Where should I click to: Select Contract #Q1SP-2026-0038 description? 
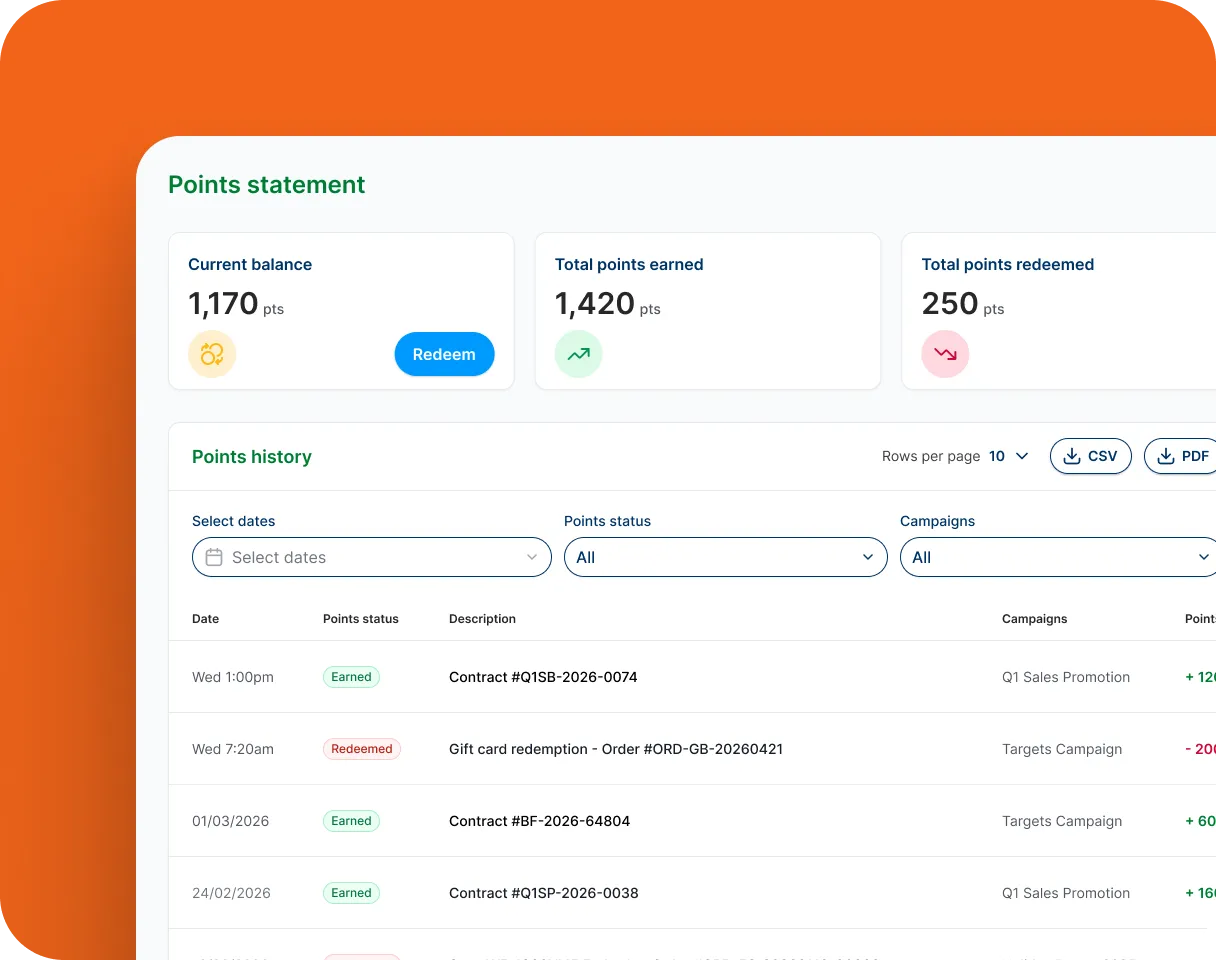(x=543, y=893)
